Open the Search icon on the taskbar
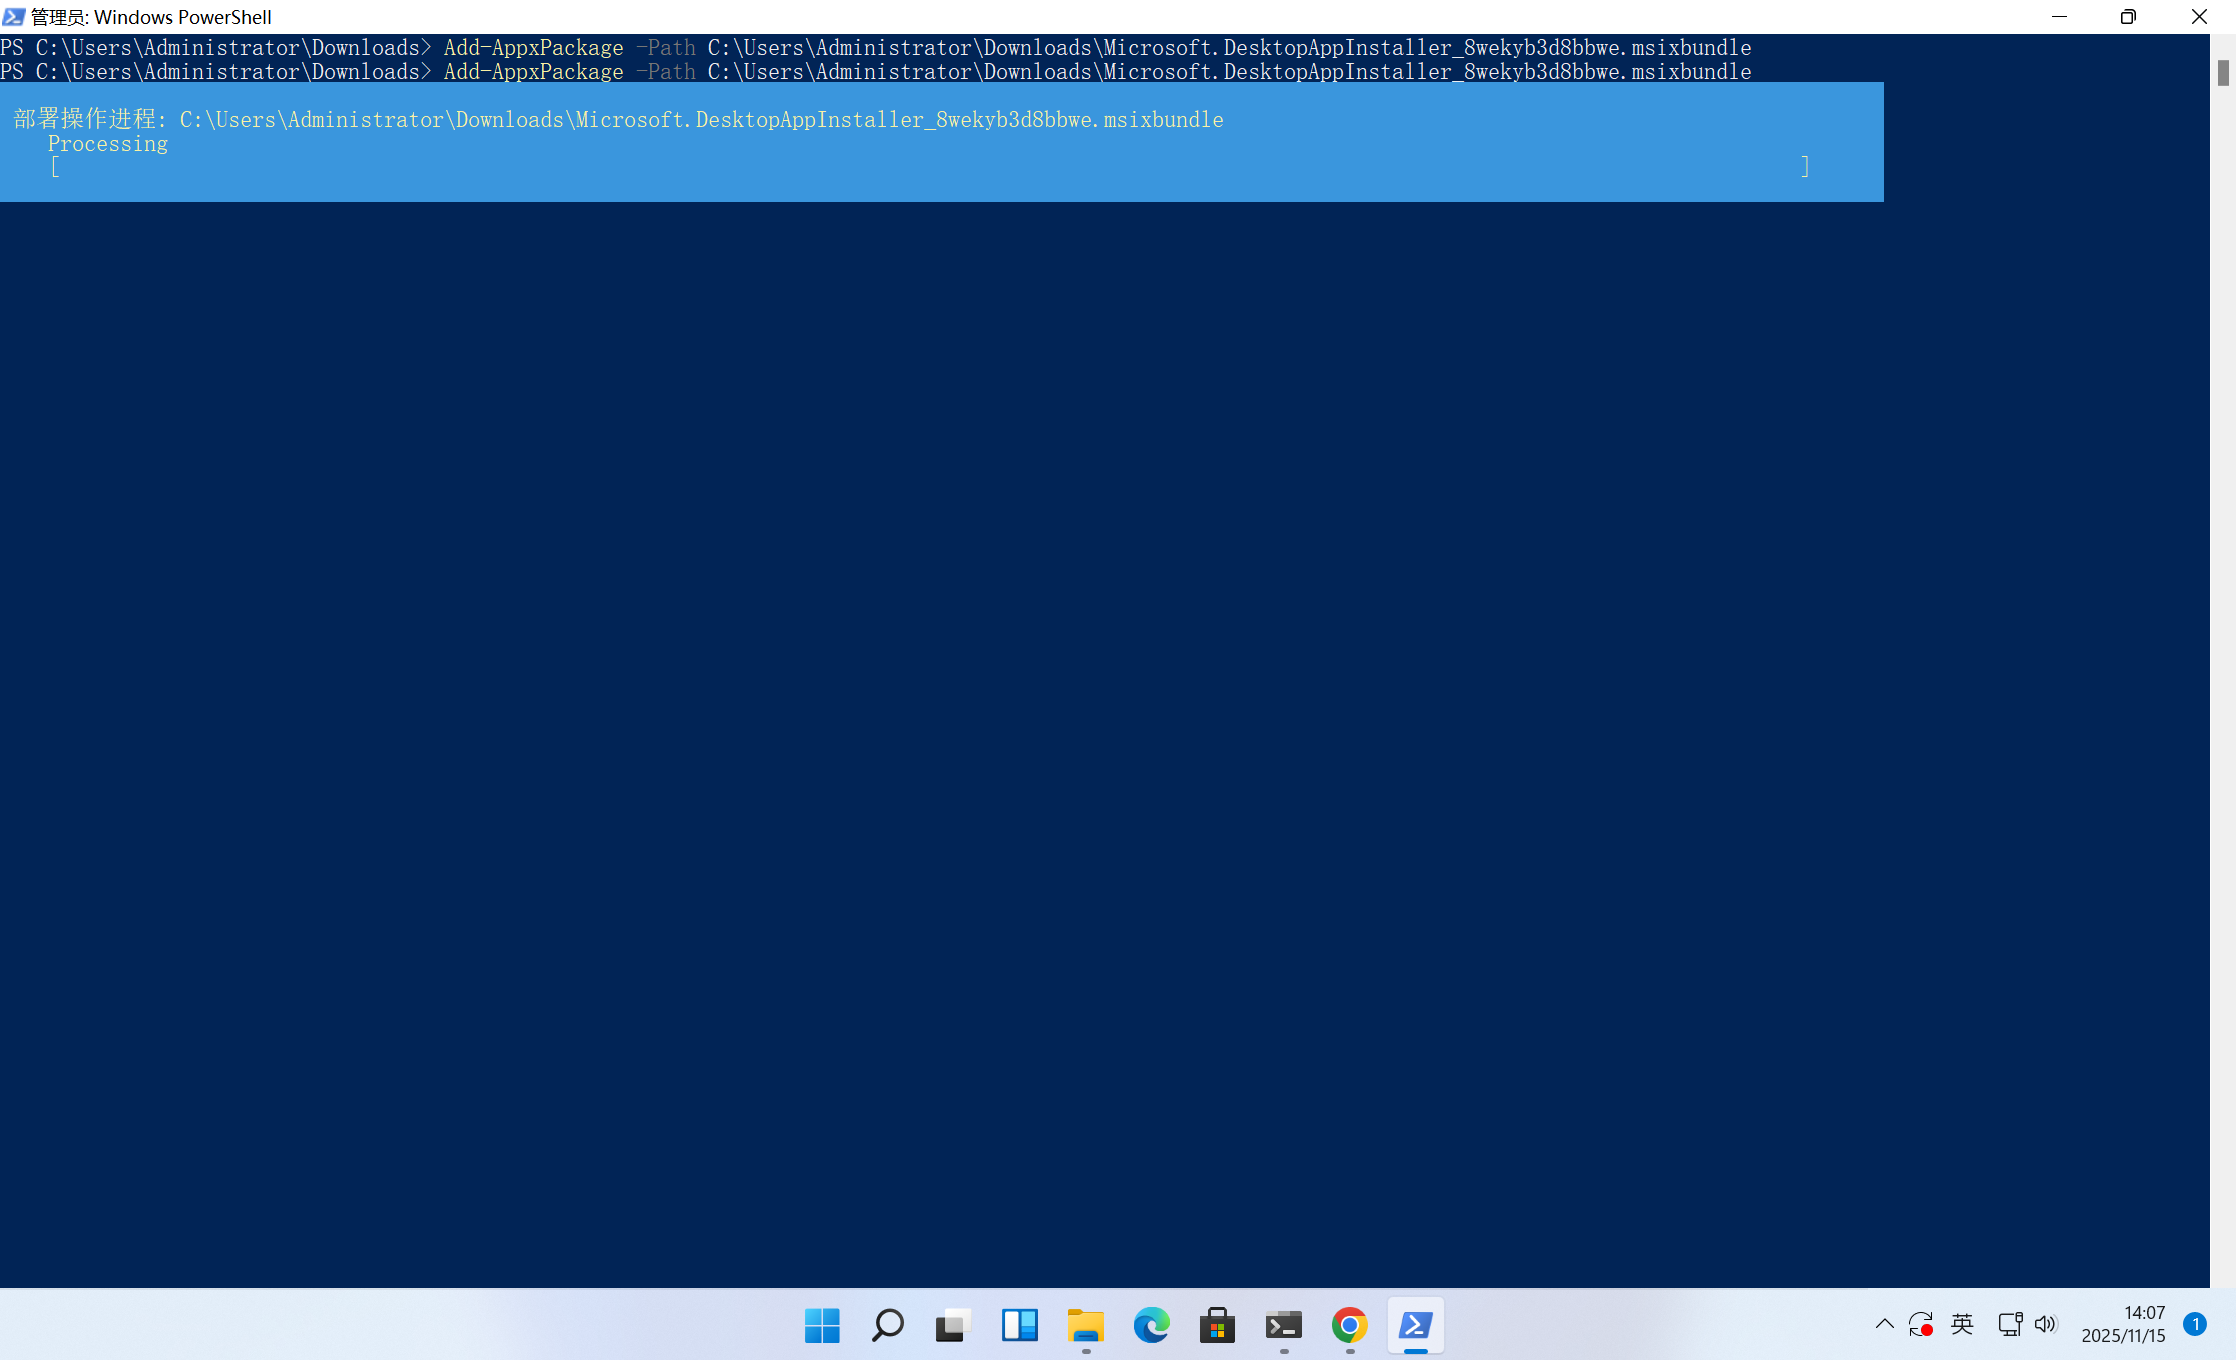This screenshot has width=2236, height=1360. pos(887,1326)
